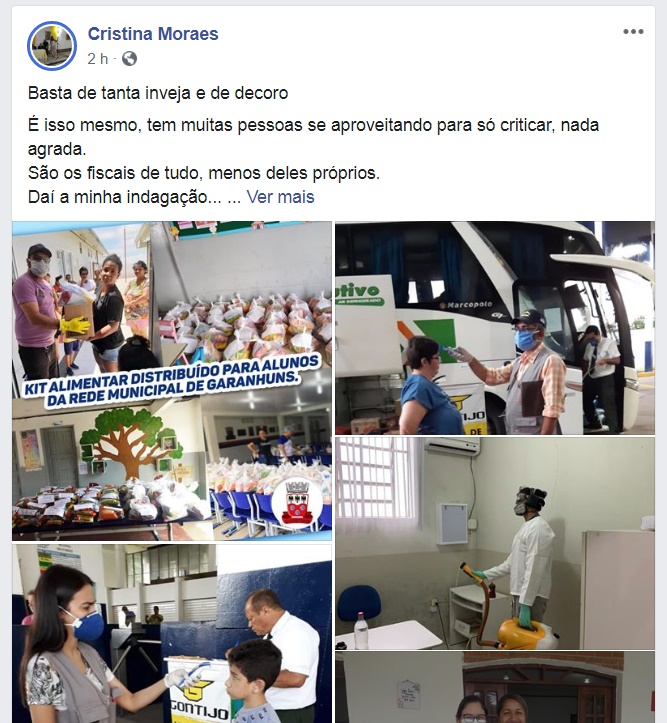Open the masked woman checking boy photo
This screenshot has height=723, width=667.
point(171,634)
